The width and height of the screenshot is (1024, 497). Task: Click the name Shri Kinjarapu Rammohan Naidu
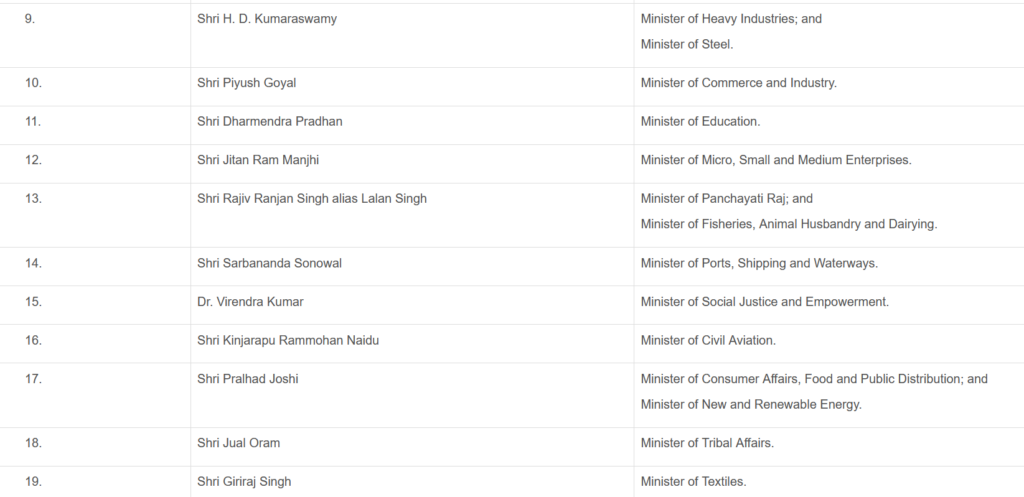point(288,340)
